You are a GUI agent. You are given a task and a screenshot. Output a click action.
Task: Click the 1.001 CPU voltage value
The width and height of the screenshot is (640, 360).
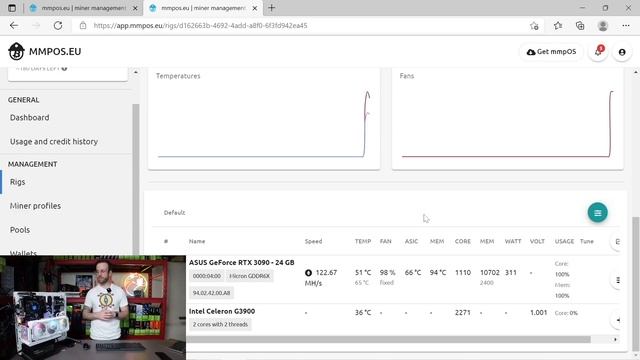(538, 313)
